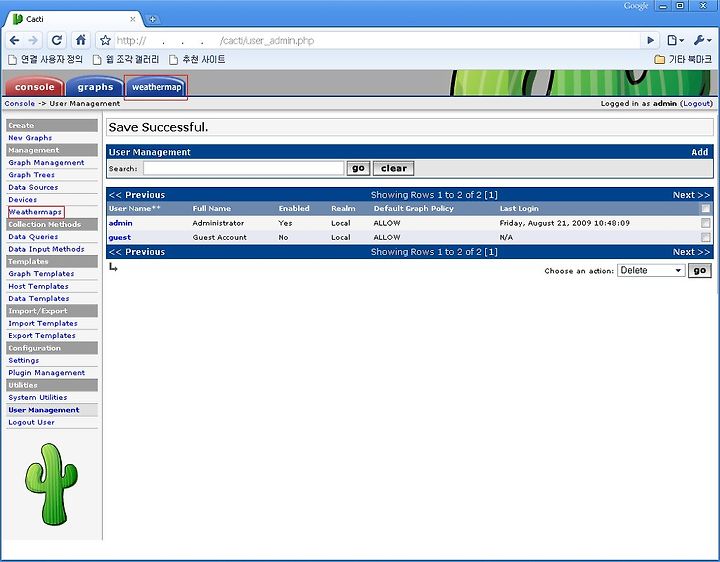This screenshot has width=720, height=562.
Task: Open the Choose an action Delete dropdown
Action: (x=651, y=270)
